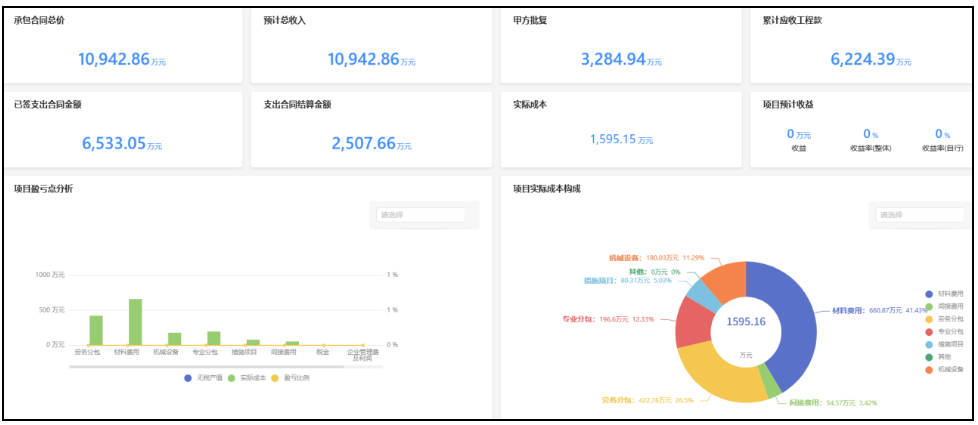Click the 措施项目 80.31万元 pie label
978x425 pixels.
tap(628, 280)
